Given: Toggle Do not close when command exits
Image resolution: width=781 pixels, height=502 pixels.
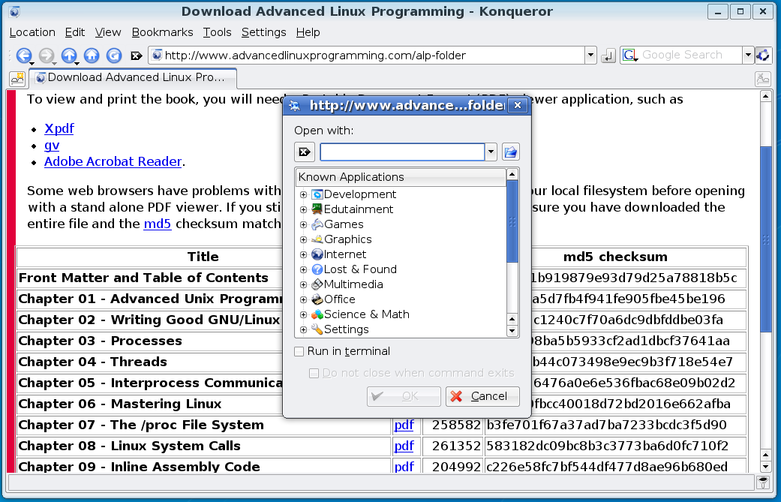Looking at the screenshot, I should 314,373.
